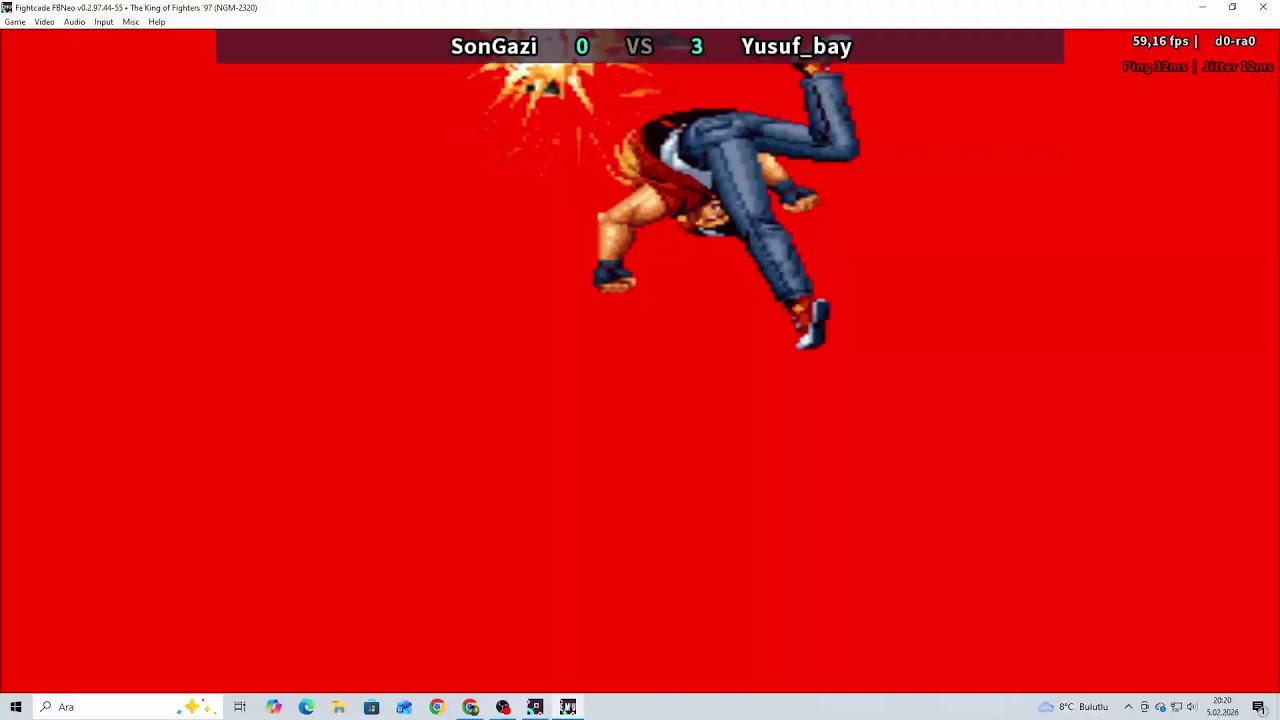
Task: Restore down the Fightcade FBNeo window
Action: (1232, 7)
